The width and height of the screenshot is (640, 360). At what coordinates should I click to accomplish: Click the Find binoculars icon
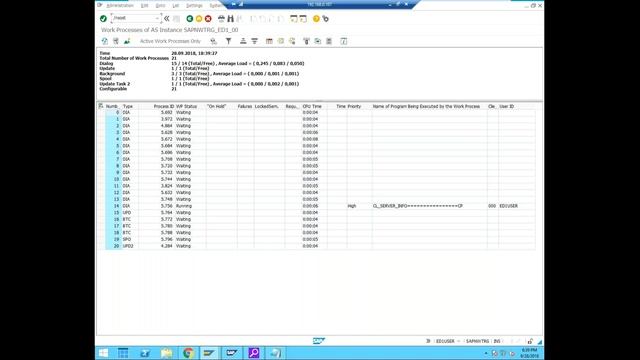pos(231,18)
